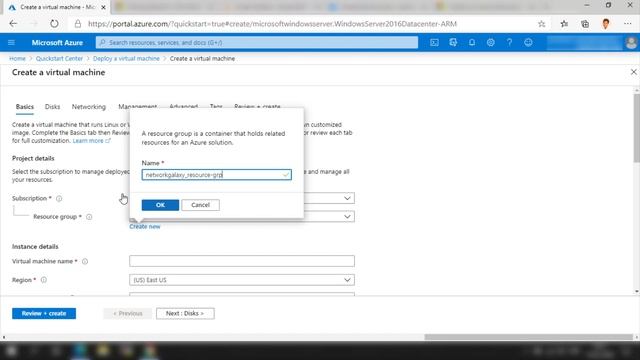640x360 pixels.
Task: Show info tooltip next to Virtual machine name
Action: 85,261
